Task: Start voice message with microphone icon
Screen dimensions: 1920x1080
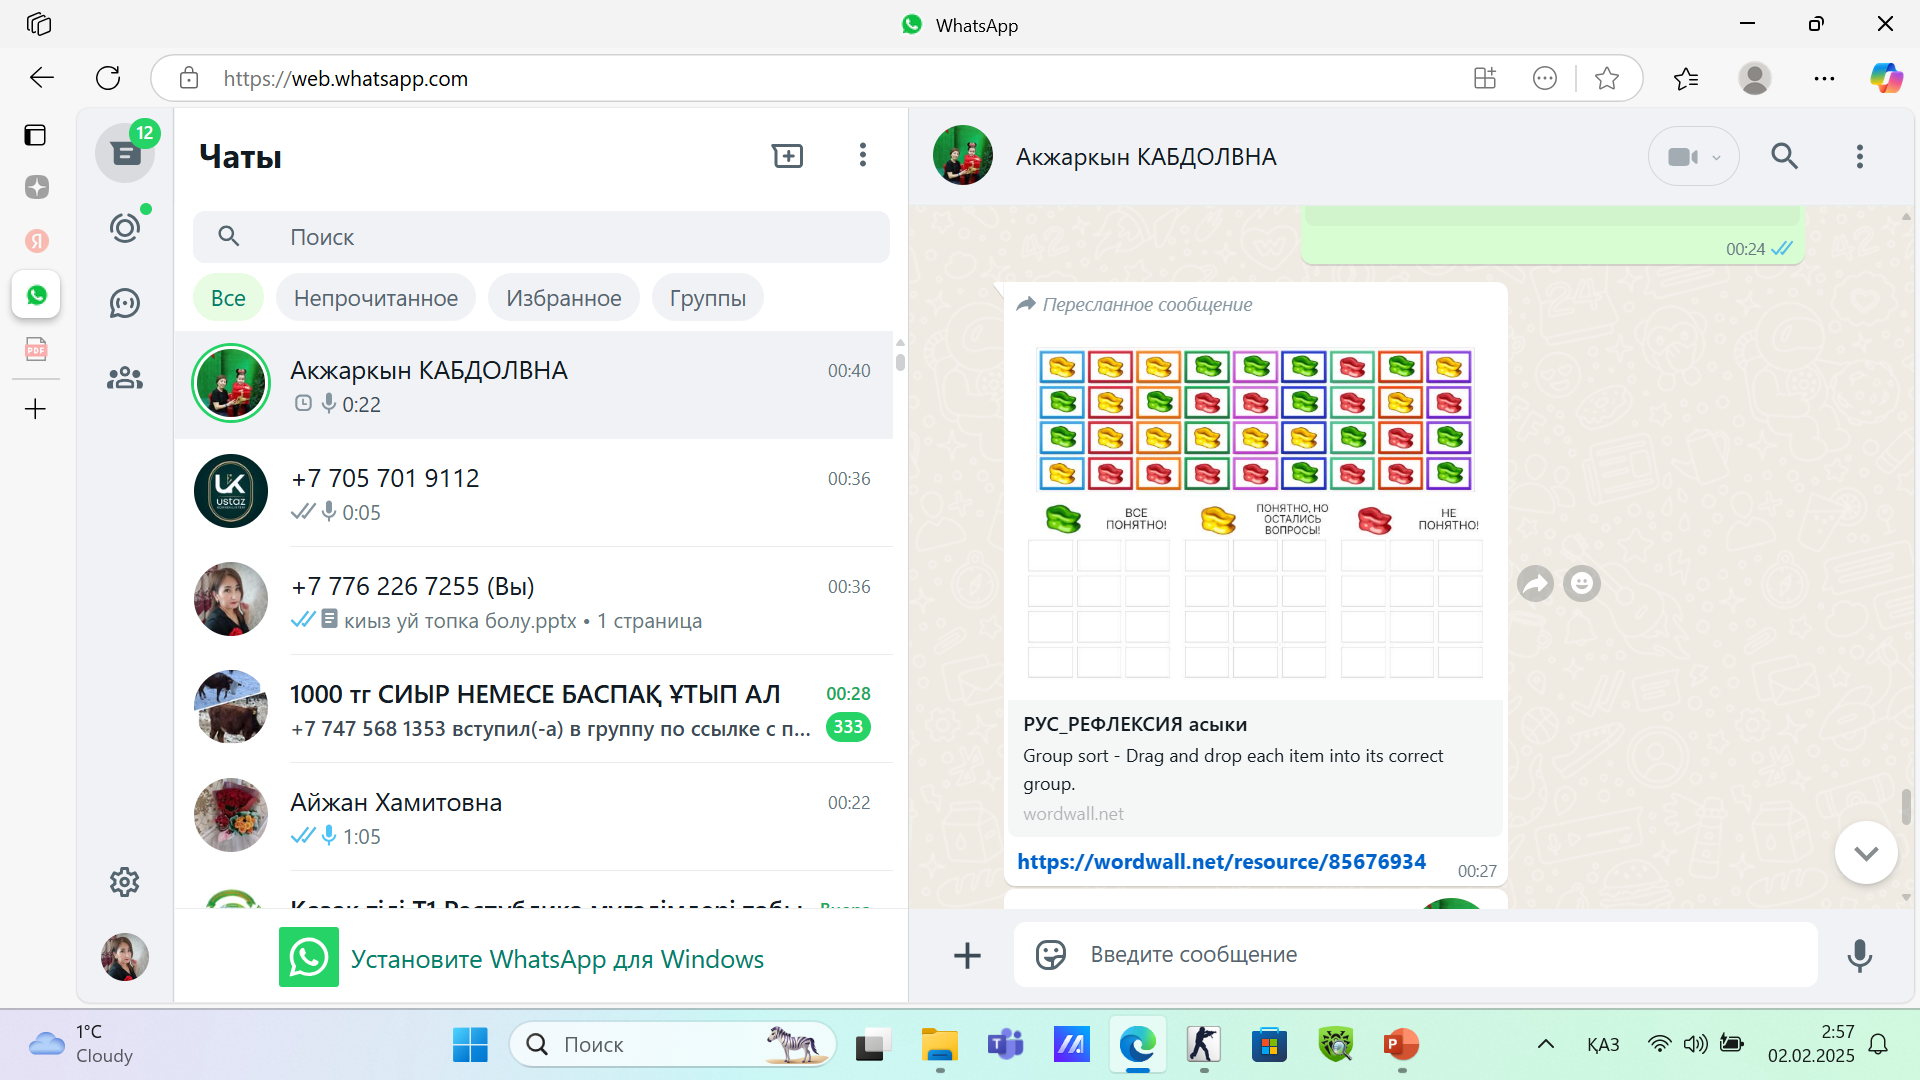Action: (1859, 955)
